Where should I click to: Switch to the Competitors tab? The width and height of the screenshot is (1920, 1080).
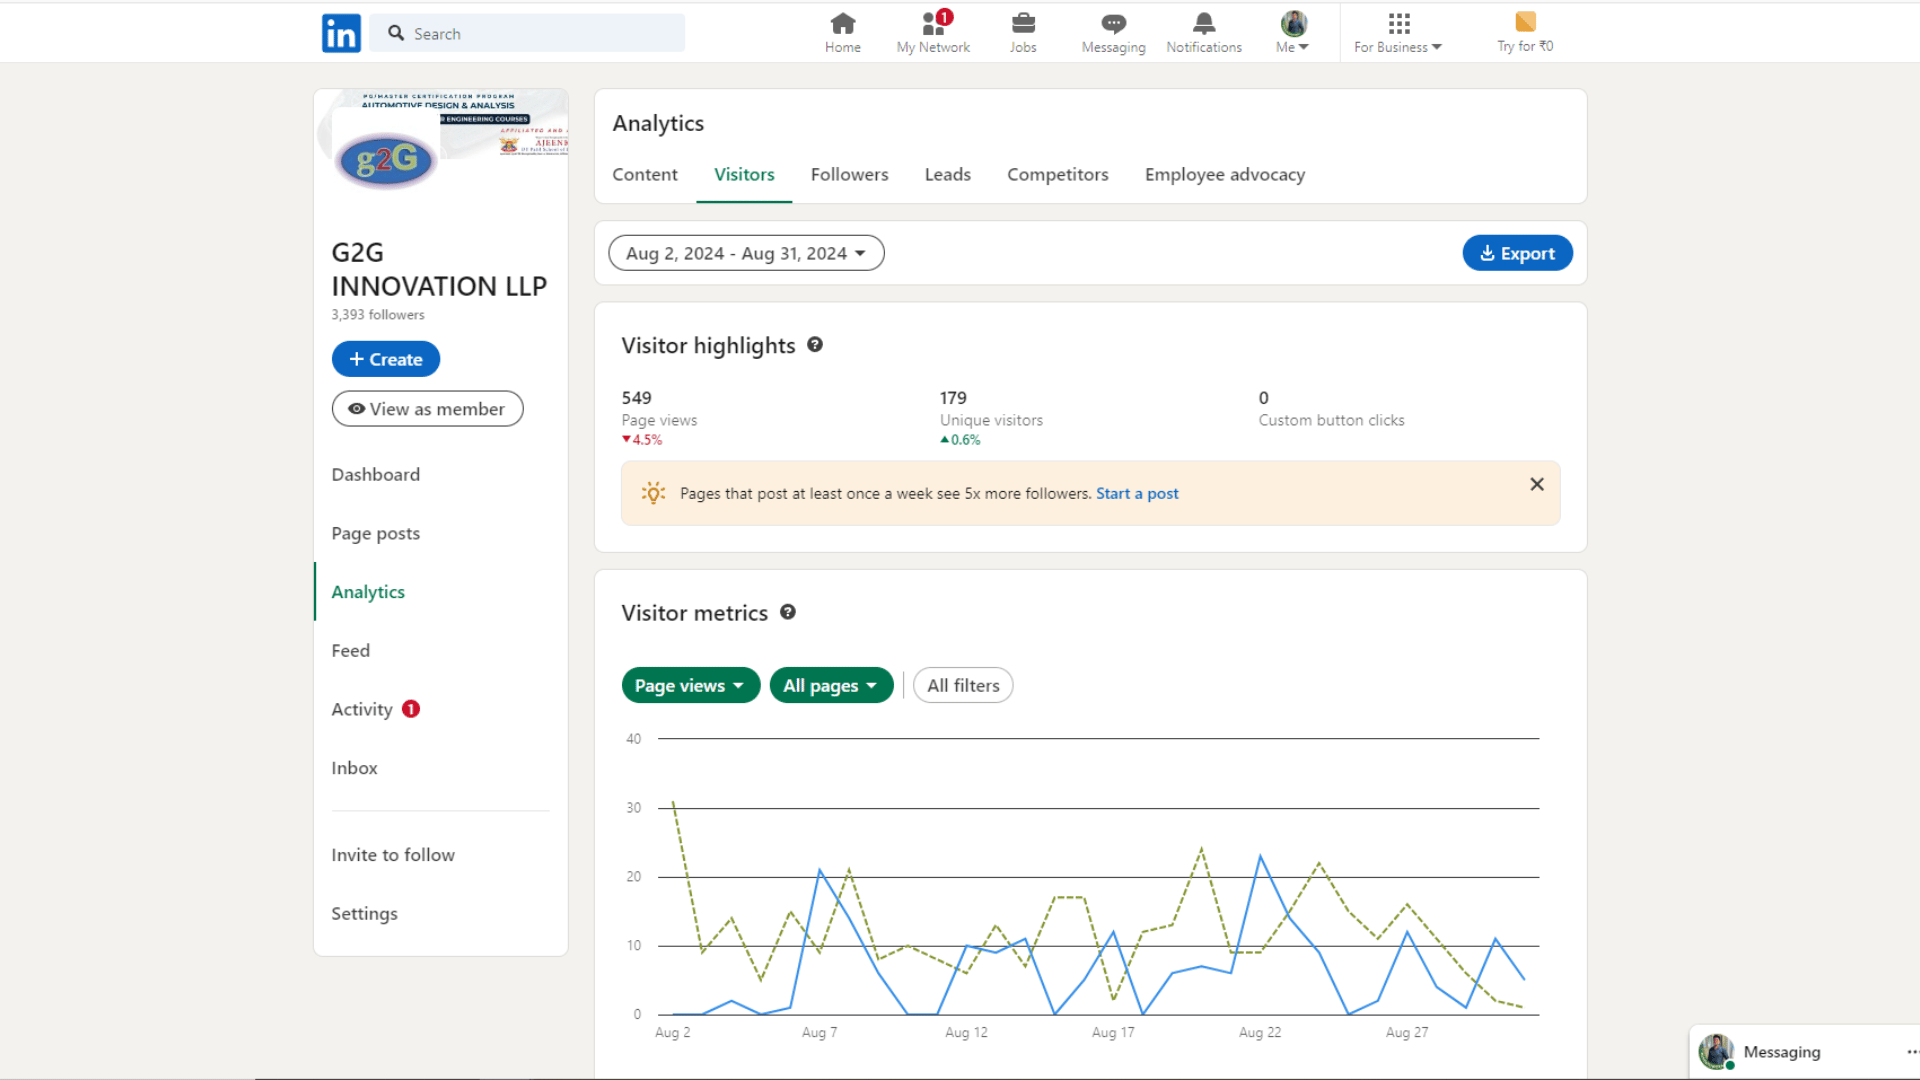point(1058,174)
